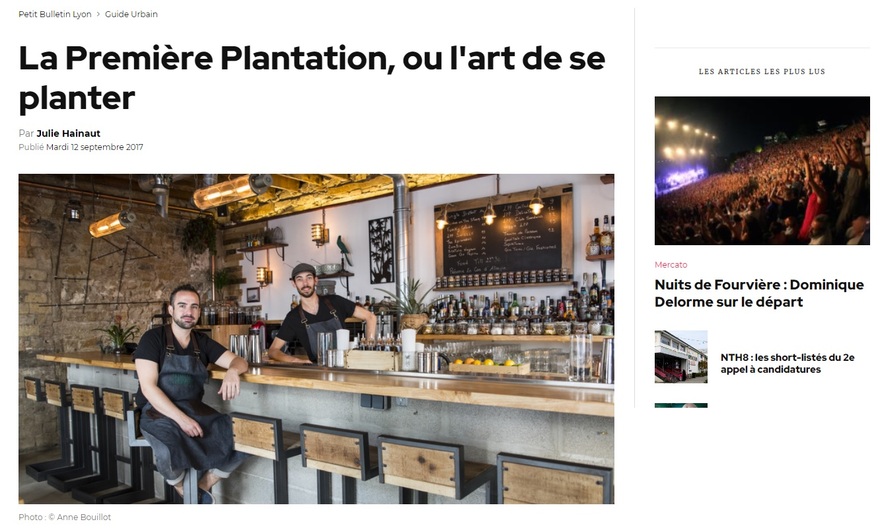Click the Publié label before the date
This screenshot has height=530, width=880.
coord(31,147)
